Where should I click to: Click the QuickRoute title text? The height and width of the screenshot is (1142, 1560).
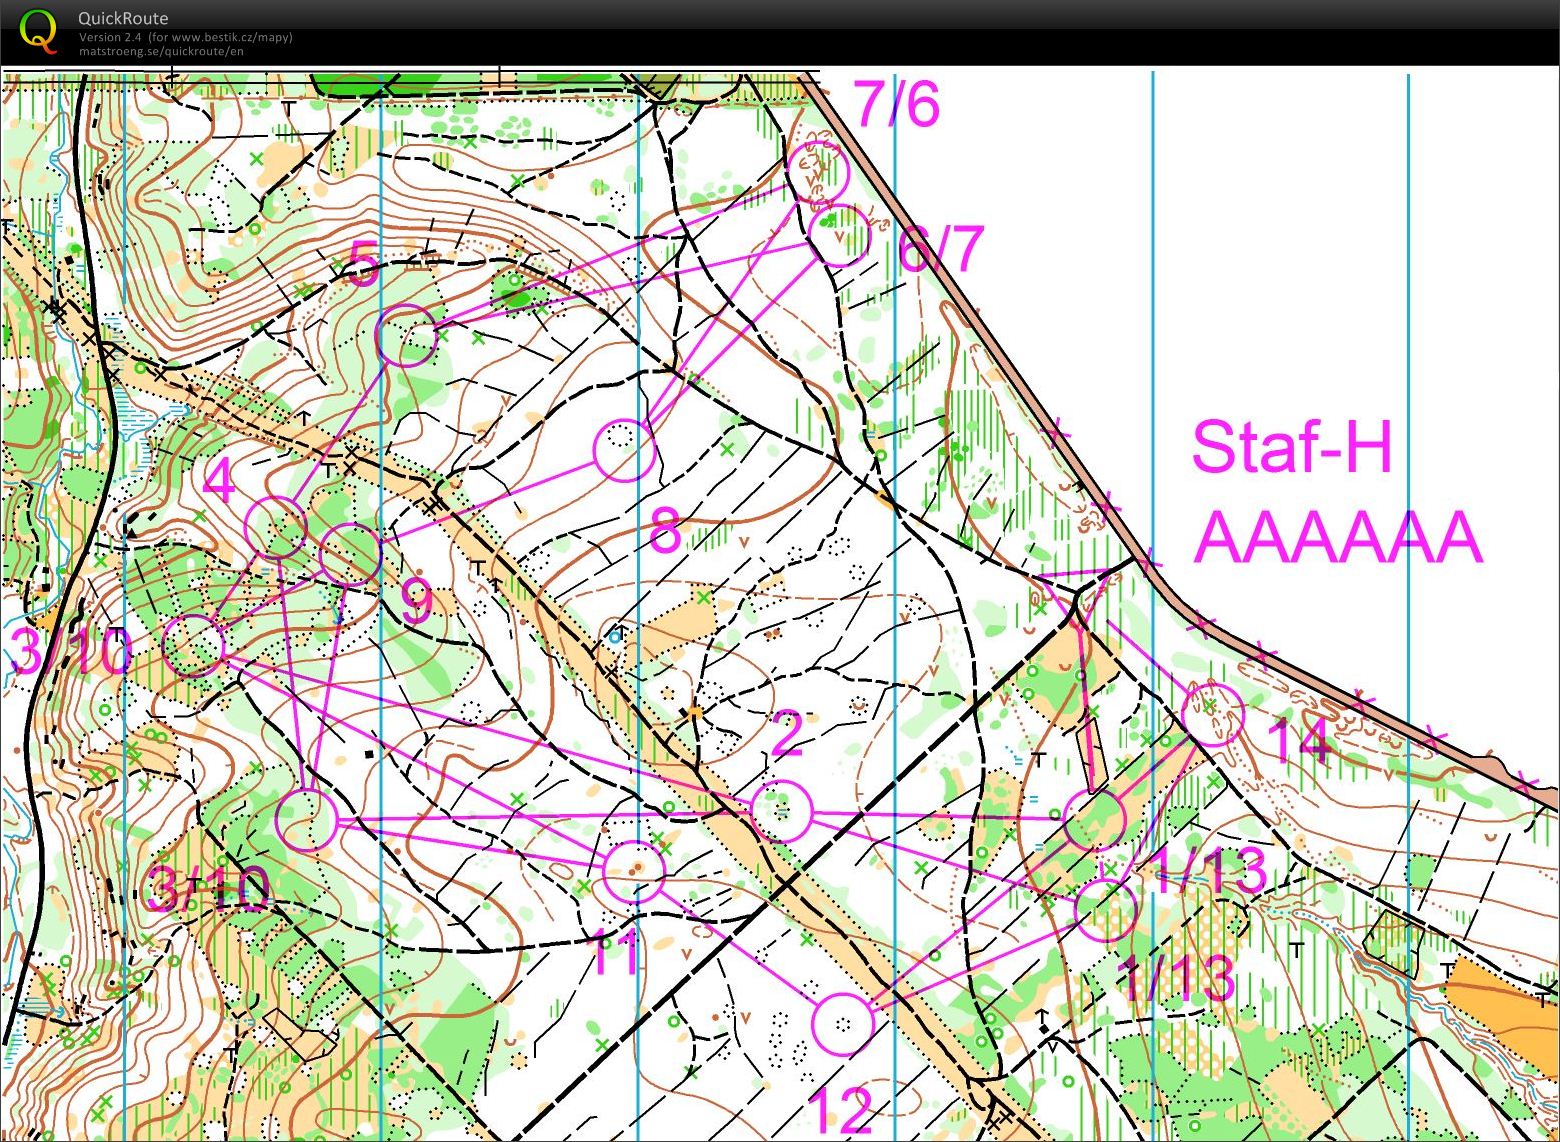tap(123, 18)
